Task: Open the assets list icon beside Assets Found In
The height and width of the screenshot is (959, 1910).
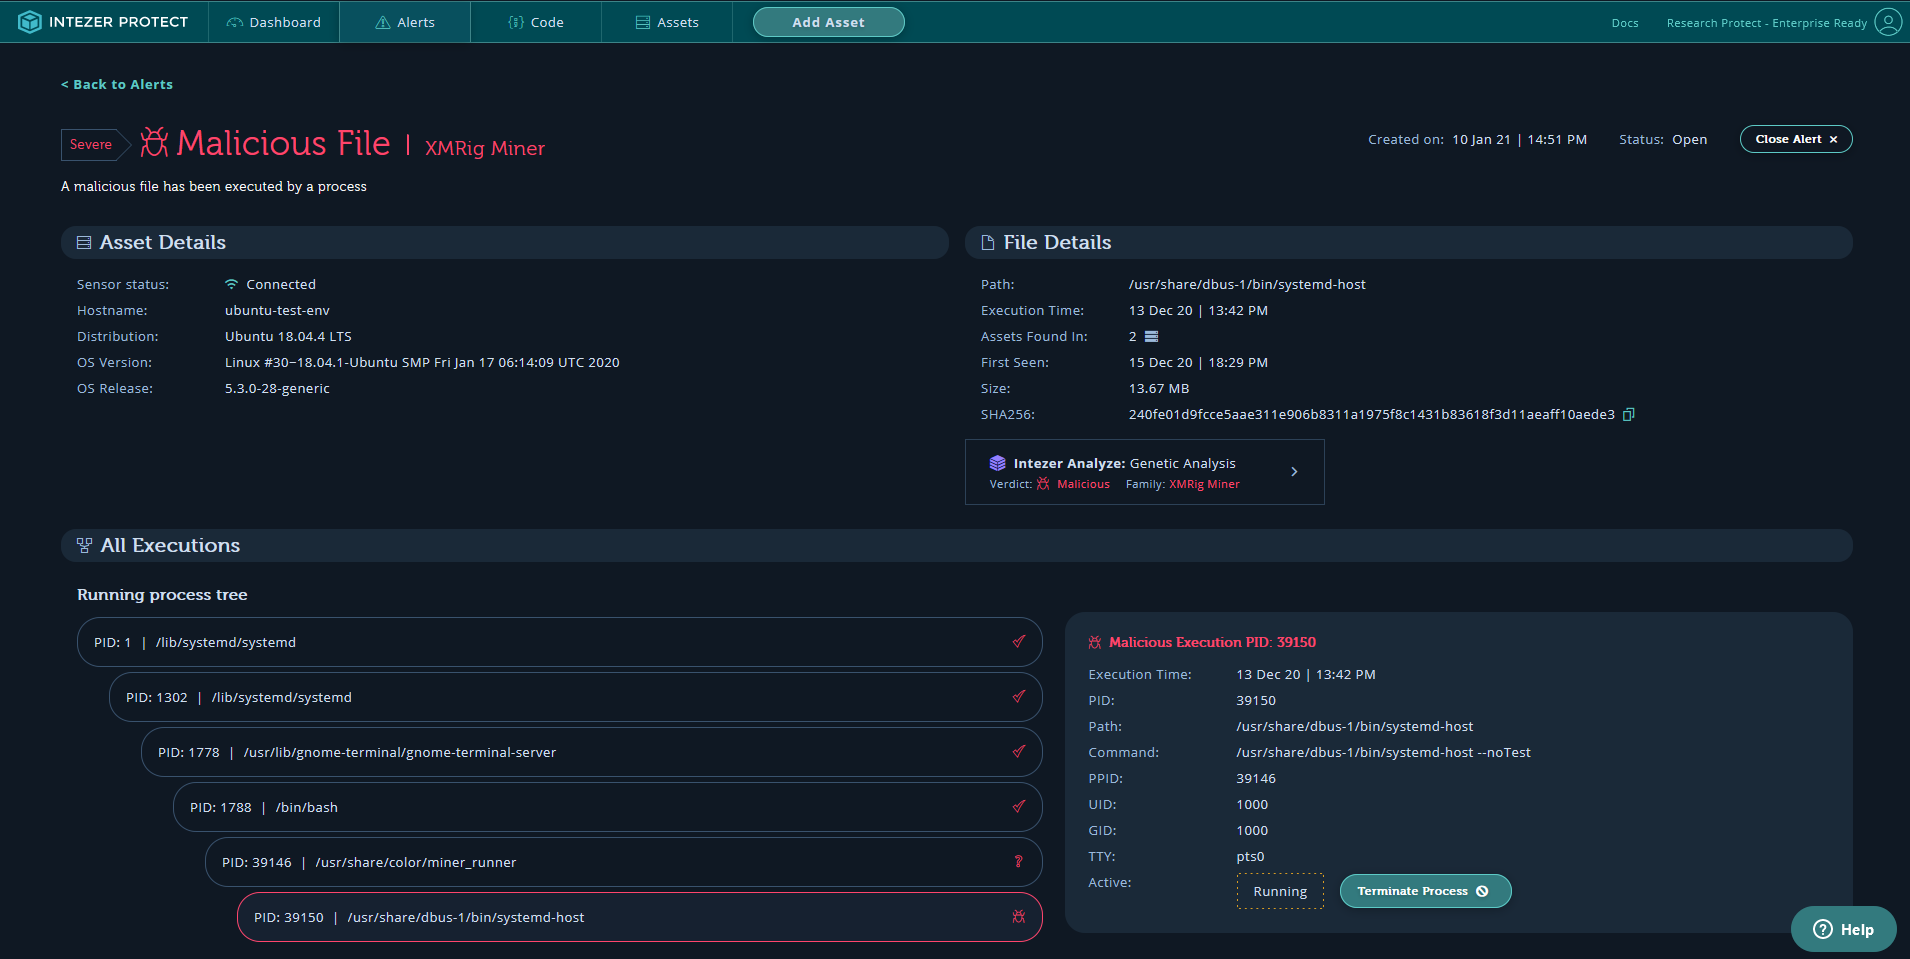Action: (1151, 336)
